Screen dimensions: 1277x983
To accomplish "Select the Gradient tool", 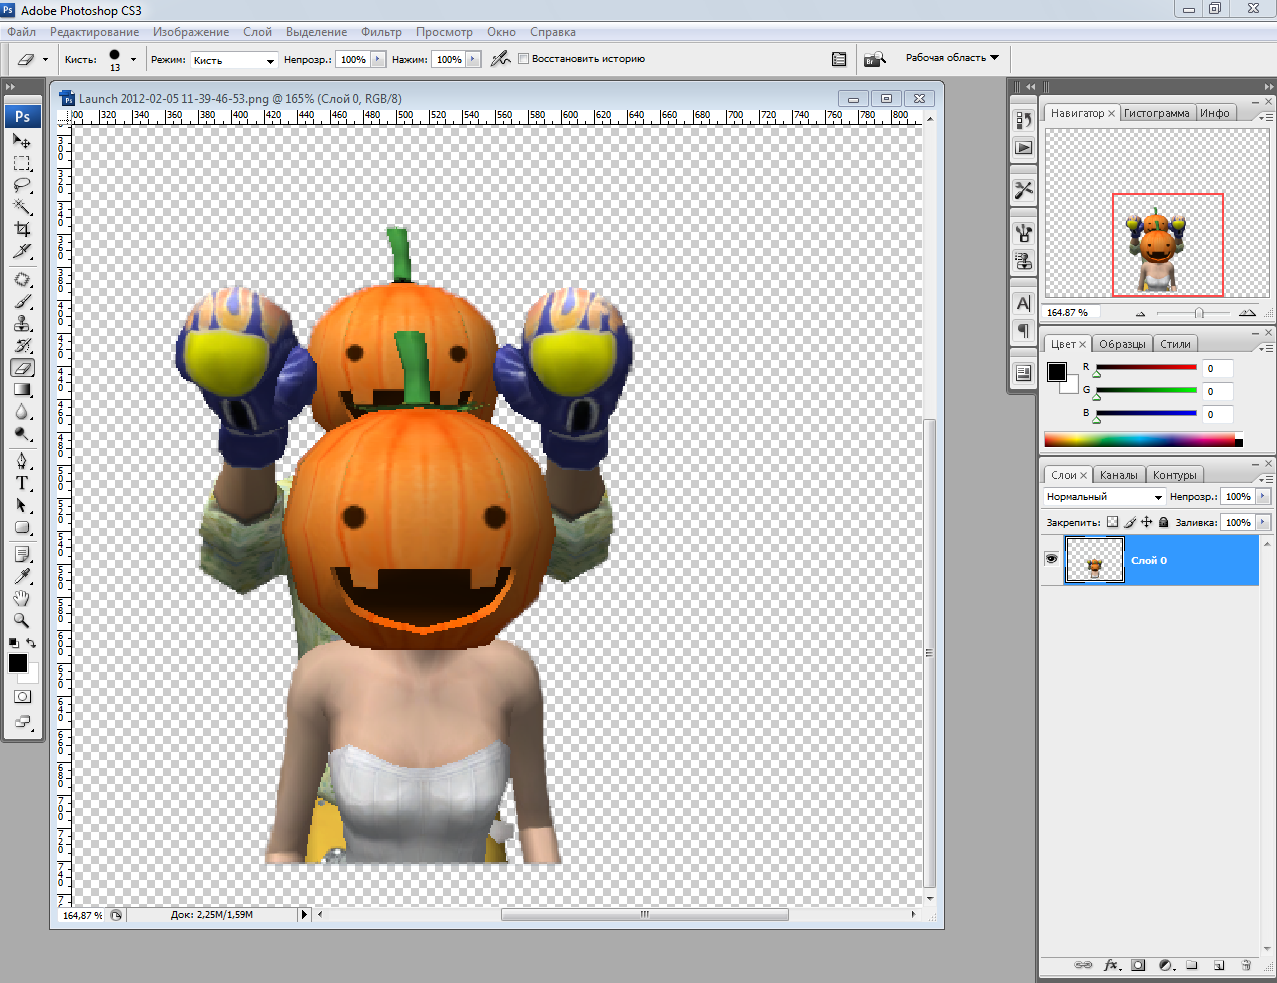I will click(x=22, y=390).
